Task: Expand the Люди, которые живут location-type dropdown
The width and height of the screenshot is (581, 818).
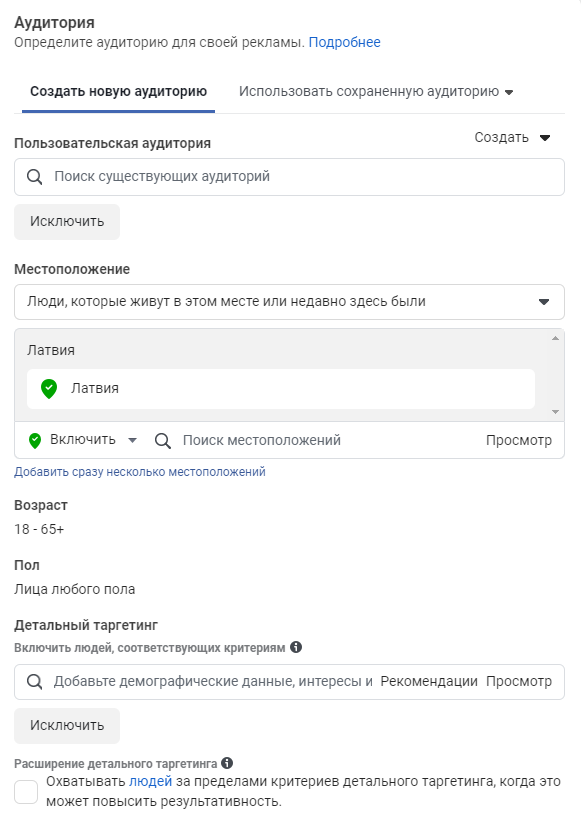Action: [x=289, y=302]
